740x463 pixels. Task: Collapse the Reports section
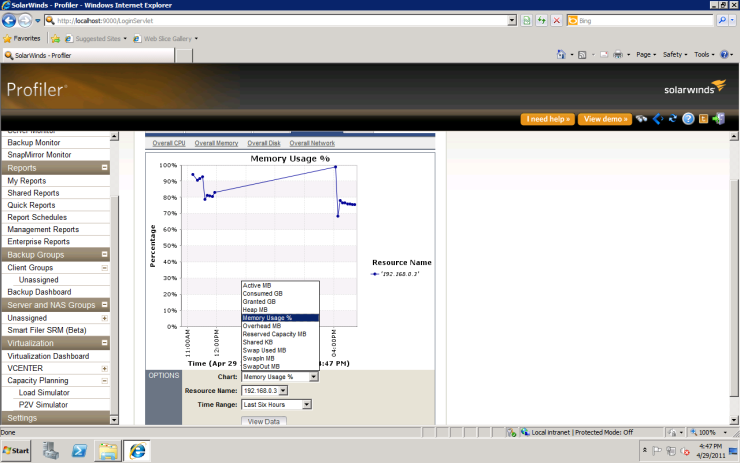(105, 168)
